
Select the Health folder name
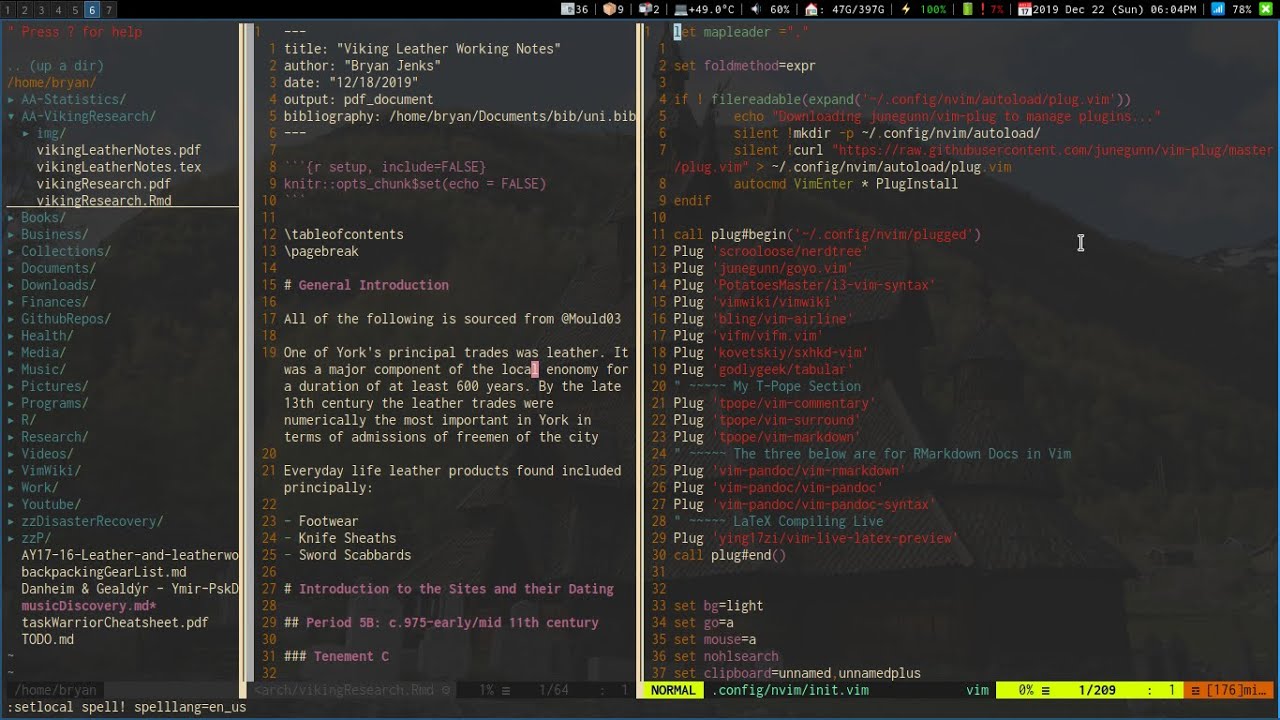click(x=47, y=337)
